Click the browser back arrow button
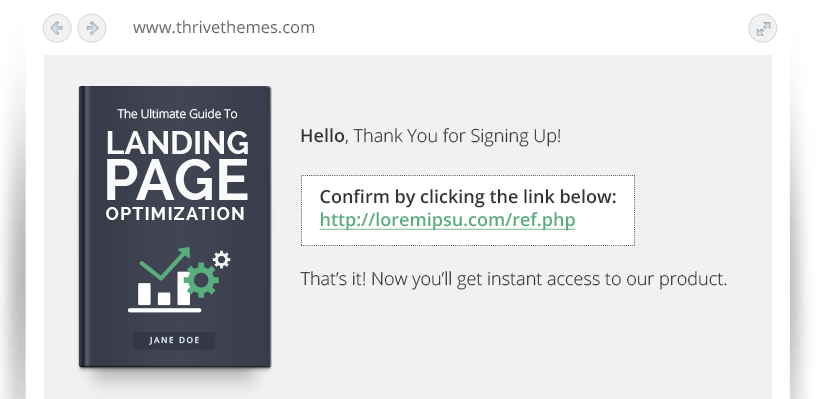The image size is (820, 399). pyautogui.click(x=57, y=28)
